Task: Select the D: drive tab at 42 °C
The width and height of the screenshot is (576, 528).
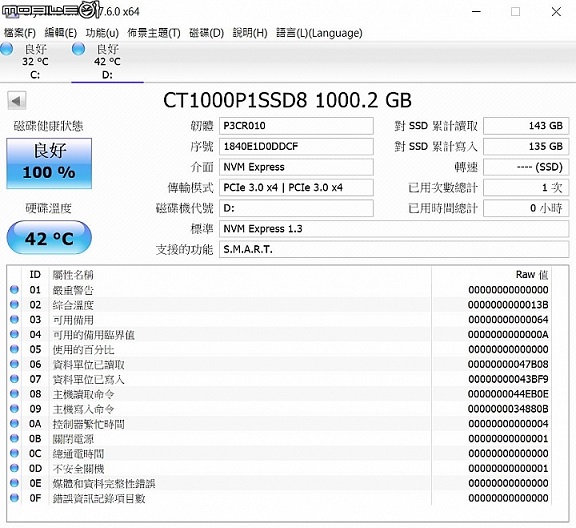Action: [x=107, y=62]
